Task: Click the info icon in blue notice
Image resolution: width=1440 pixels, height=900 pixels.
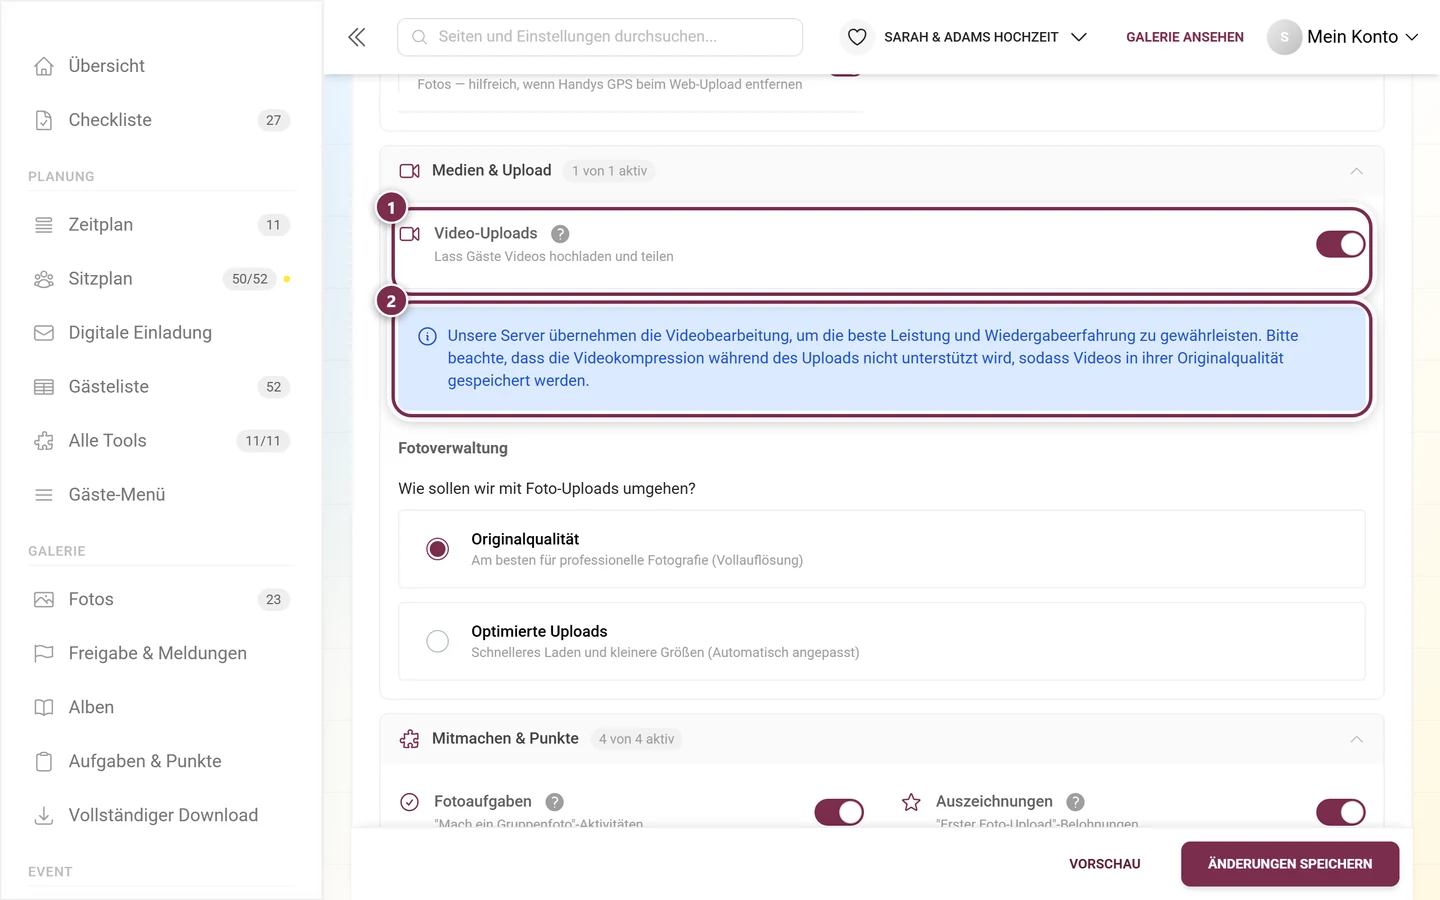Action: click(427, 336)
